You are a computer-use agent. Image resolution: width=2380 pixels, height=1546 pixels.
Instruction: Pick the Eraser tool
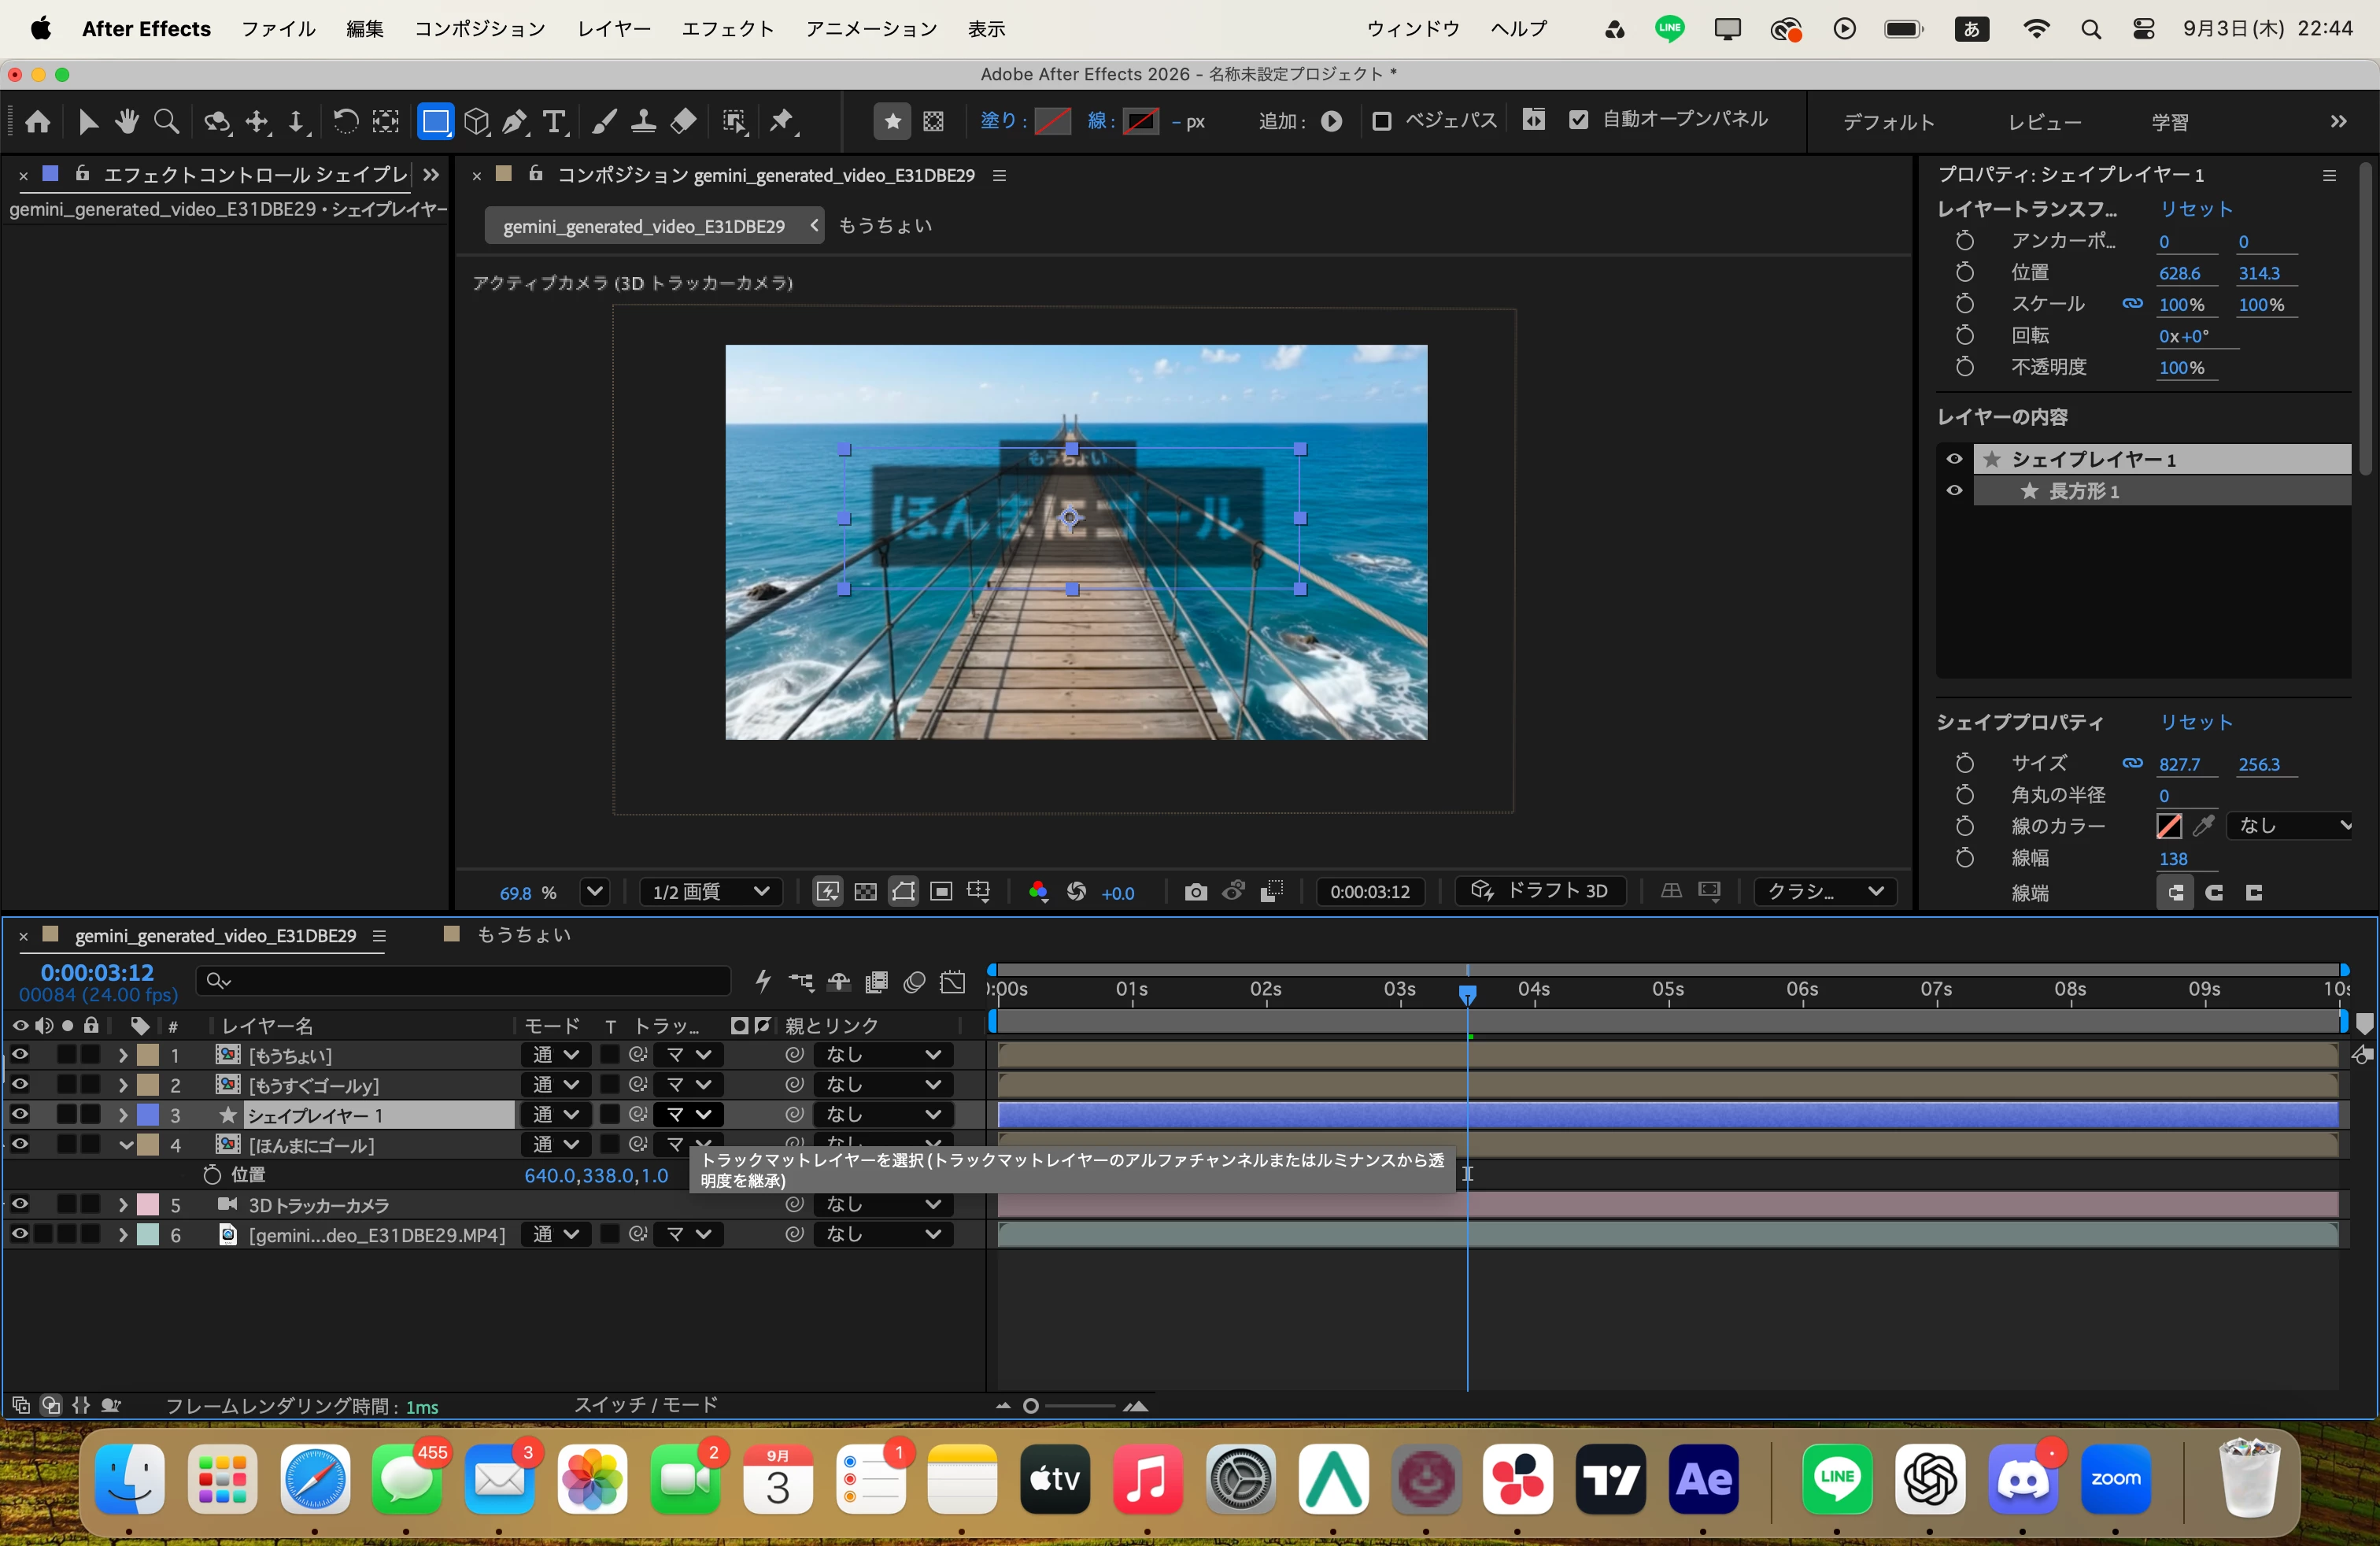coord(683,122)
